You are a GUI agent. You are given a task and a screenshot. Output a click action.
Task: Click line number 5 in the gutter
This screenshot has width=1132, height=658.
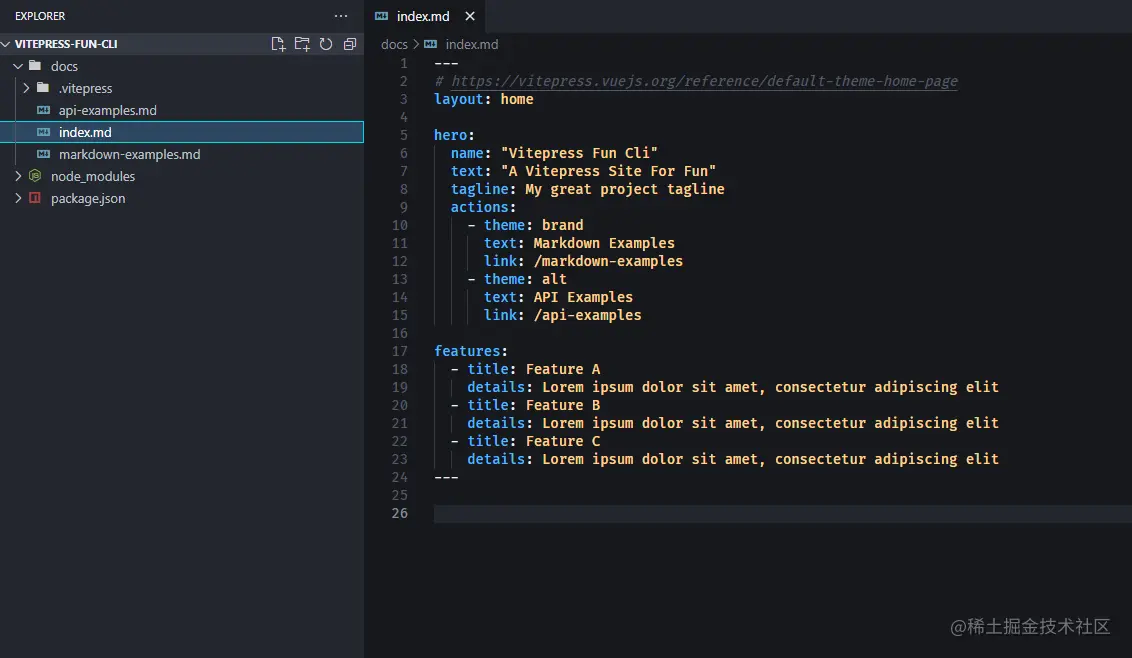pos(404,135)
